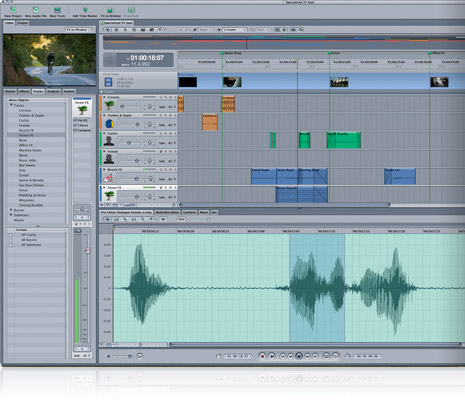The height and width of the screenshot is (410, 465).
Task: Switch to the Video tab
Action: pyautogui.click(x=9, y=23)
